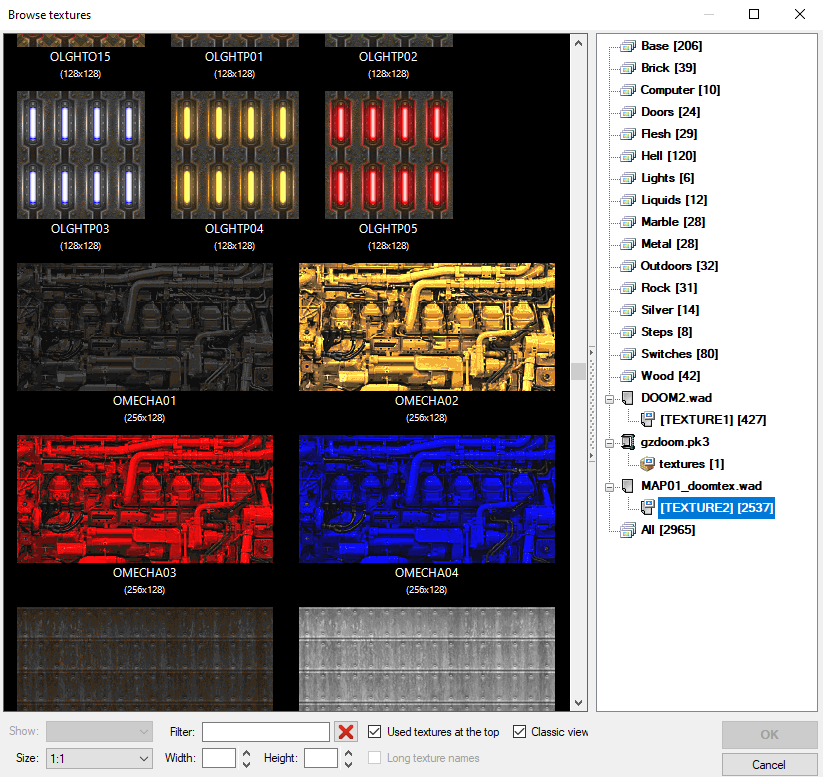
Task: Increase the Width value with up arrow
Action: [x=246, y=753]
